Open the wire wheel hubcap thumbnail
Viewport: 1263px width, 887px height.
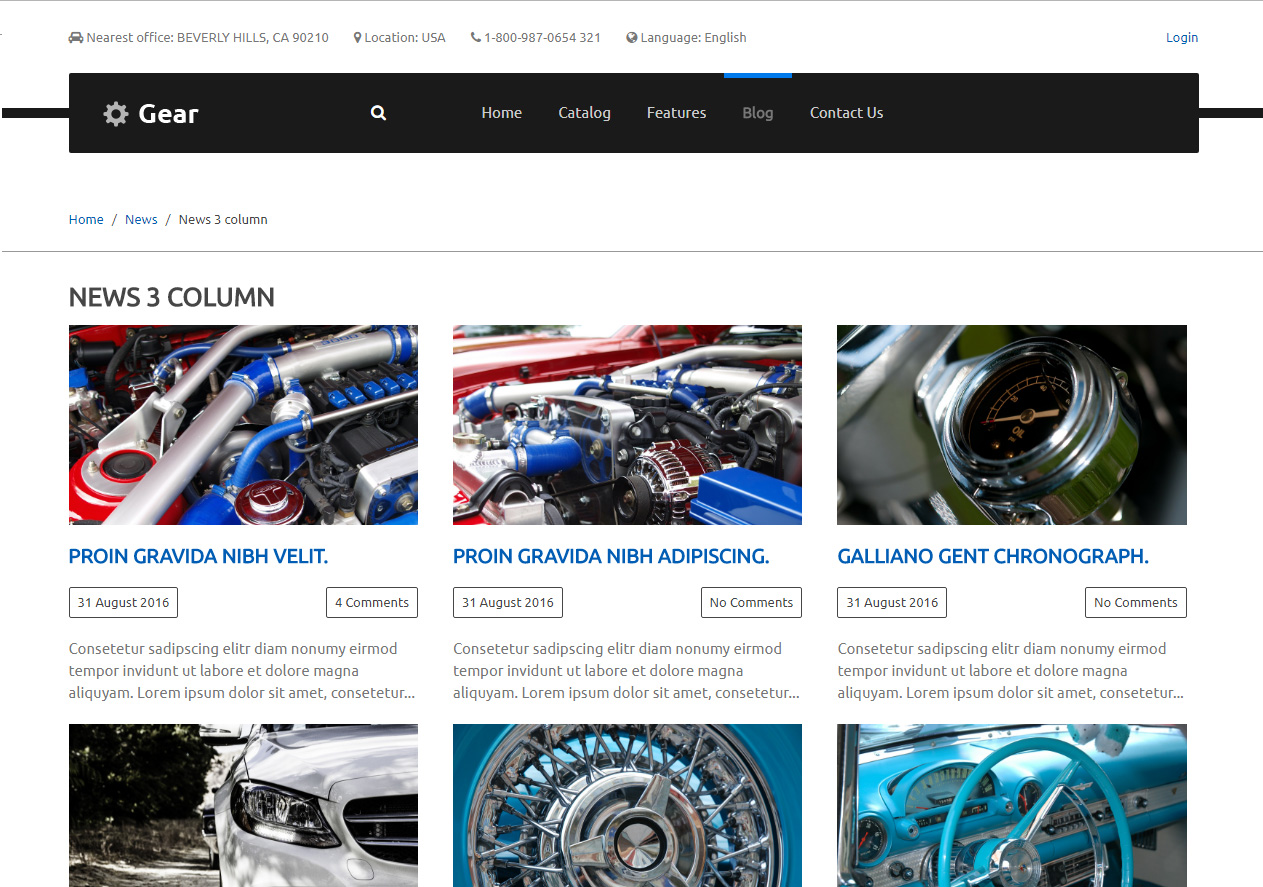(627, 805)
